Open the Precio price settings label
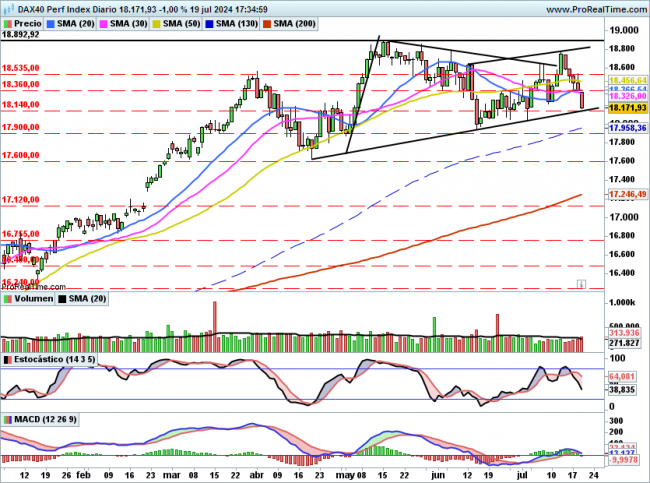The height and width of the screenshot is (483, 650). 29,21
